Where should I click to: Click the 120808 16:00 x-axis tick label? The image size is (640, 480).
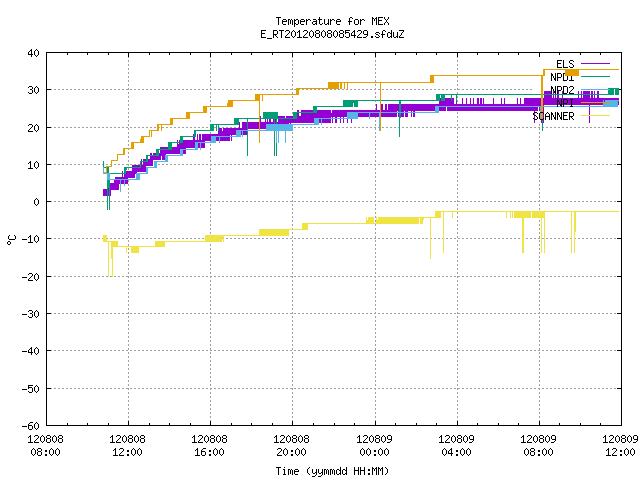tap(209, 446)
